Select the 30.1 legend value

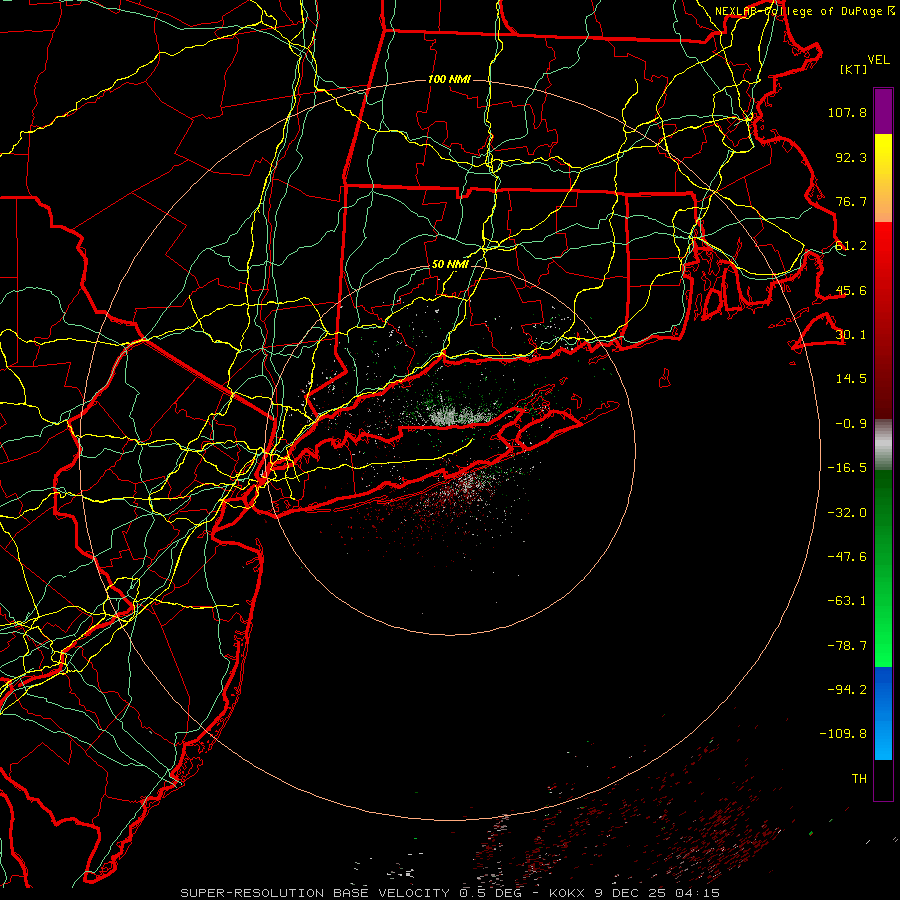coord(851,335)
